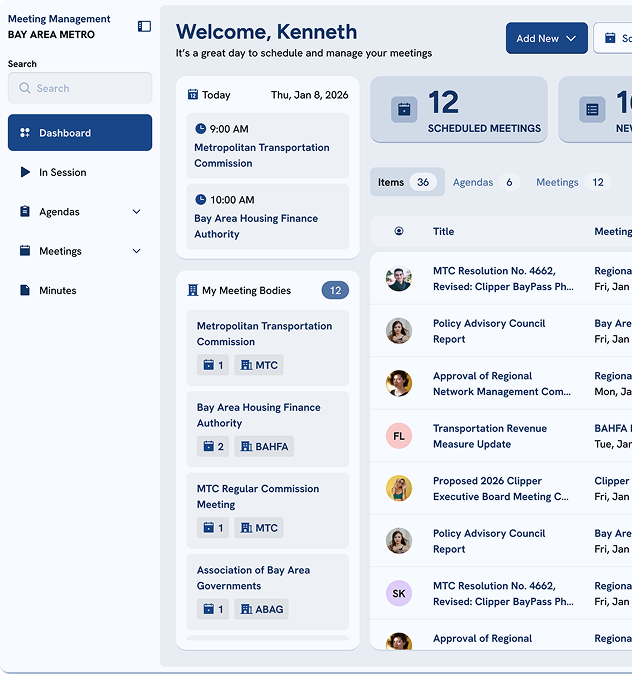The height and width of the screenshot is (674, 632).
Task: Open In Session from sidebar
Action: point(80,172)
